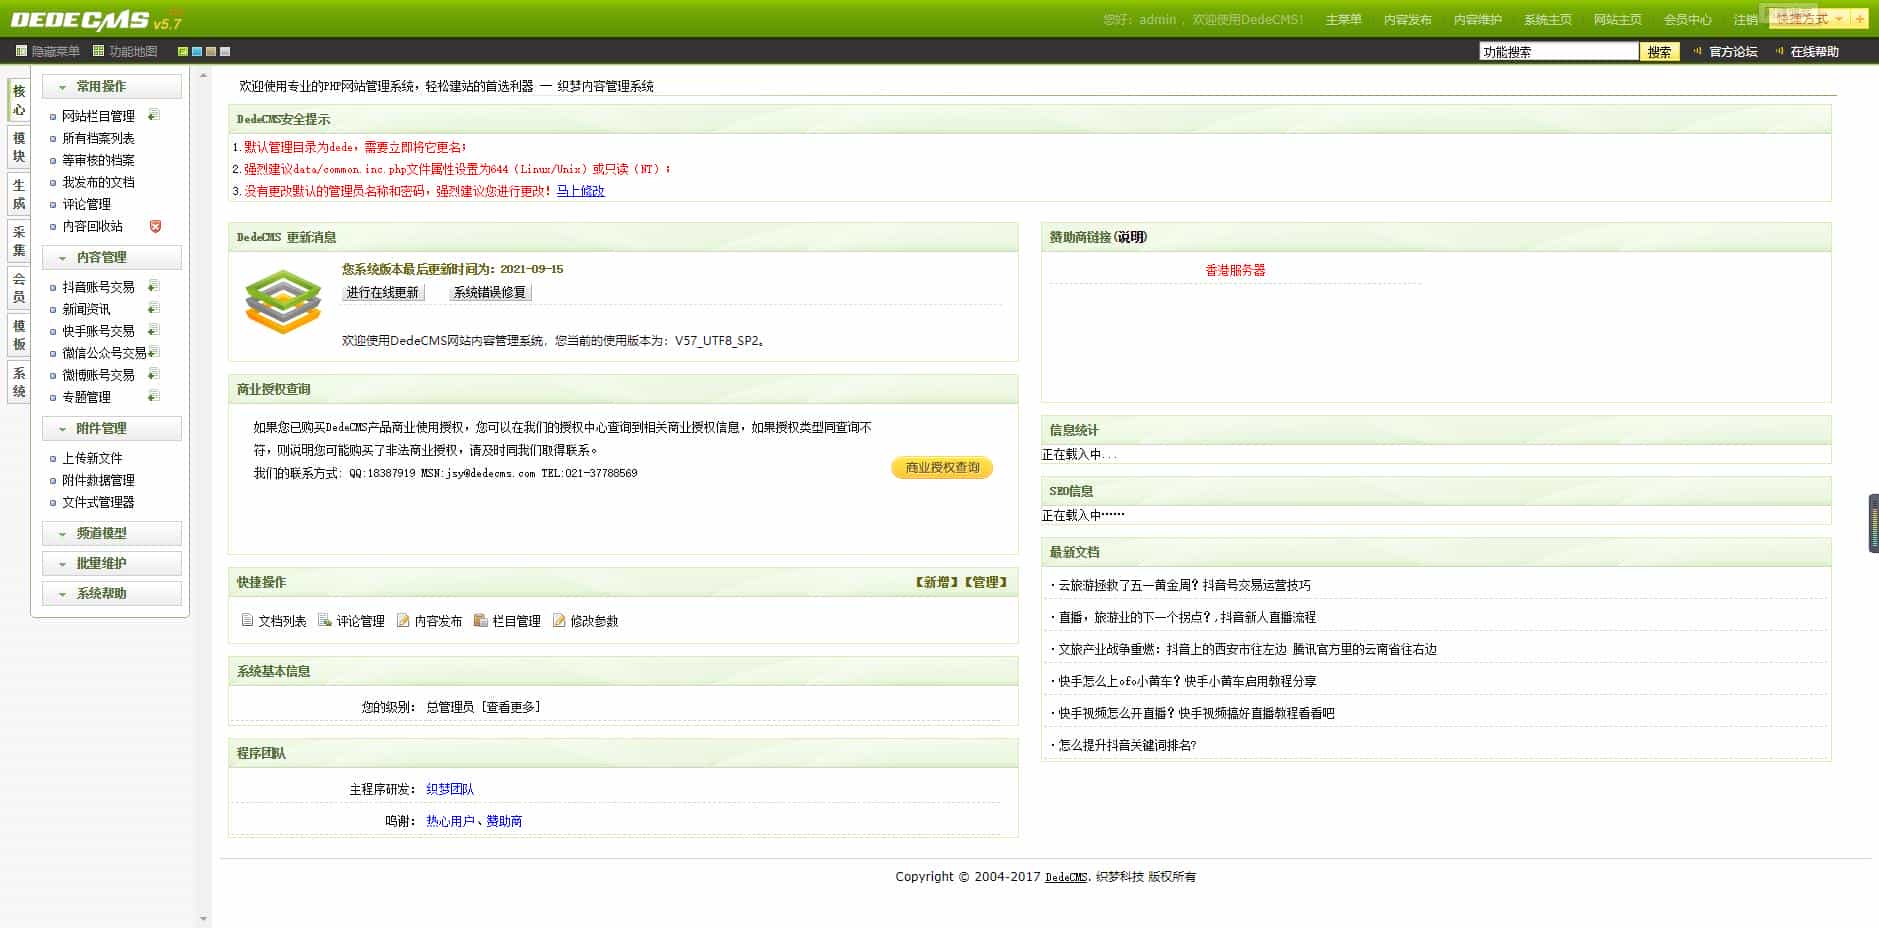This screenshot has width=1879, height=928.
Task: Open 会员中心 in the top navigation
Action: 1688,20
